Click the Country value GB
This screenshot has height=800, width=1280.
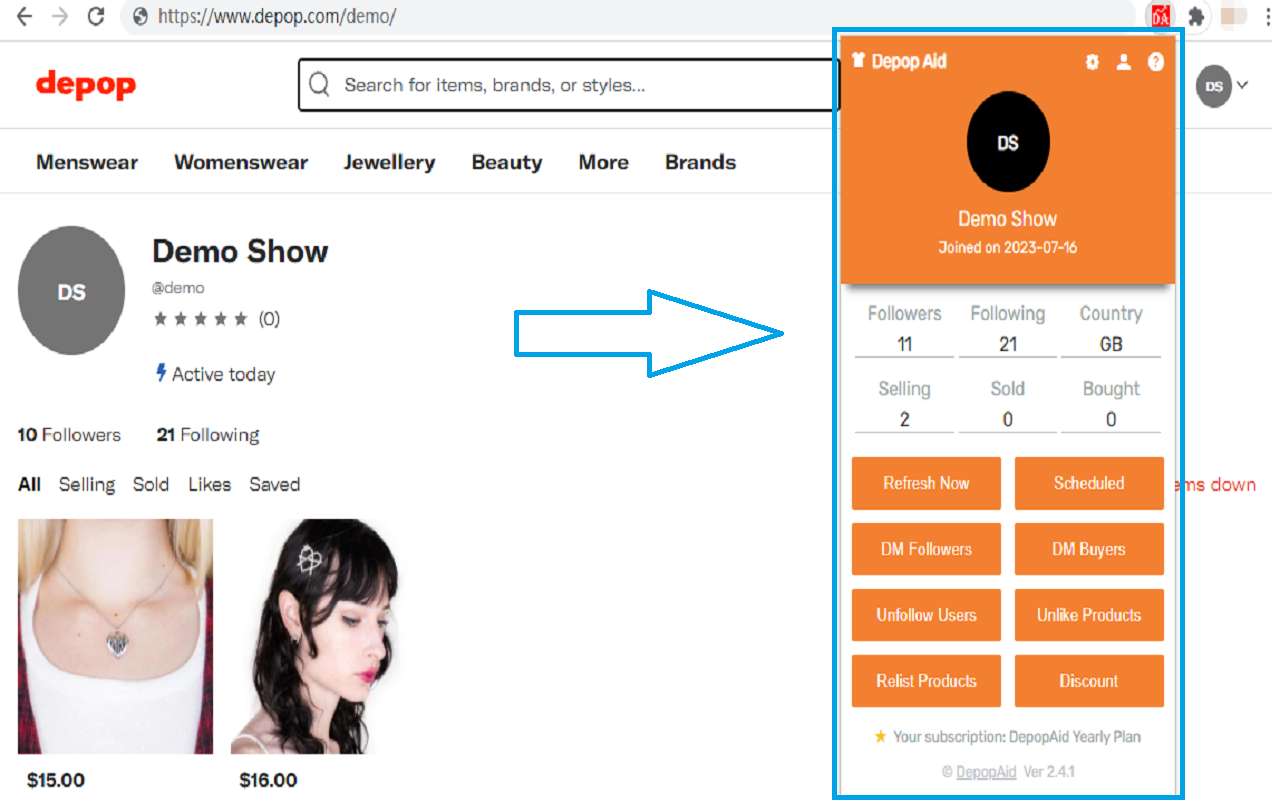click(x=1111, y=344)
